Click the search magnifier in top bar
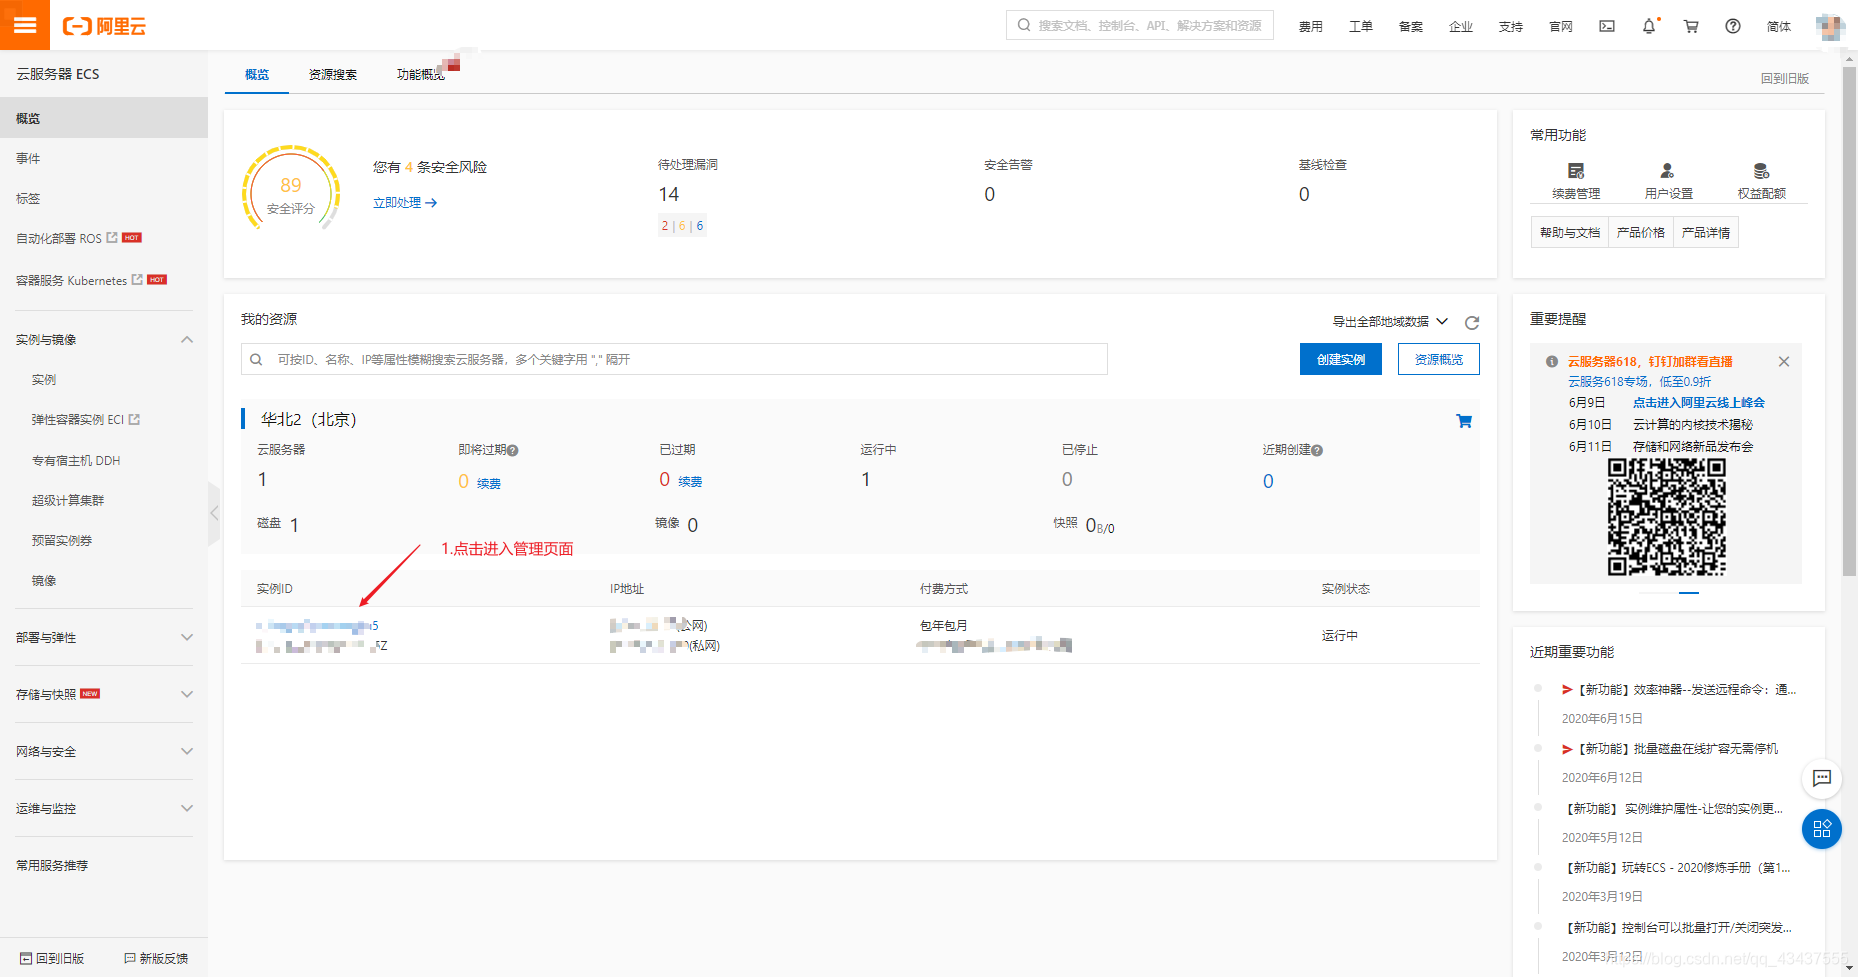The image size is (1858, 977). [x=1024, y=25]
